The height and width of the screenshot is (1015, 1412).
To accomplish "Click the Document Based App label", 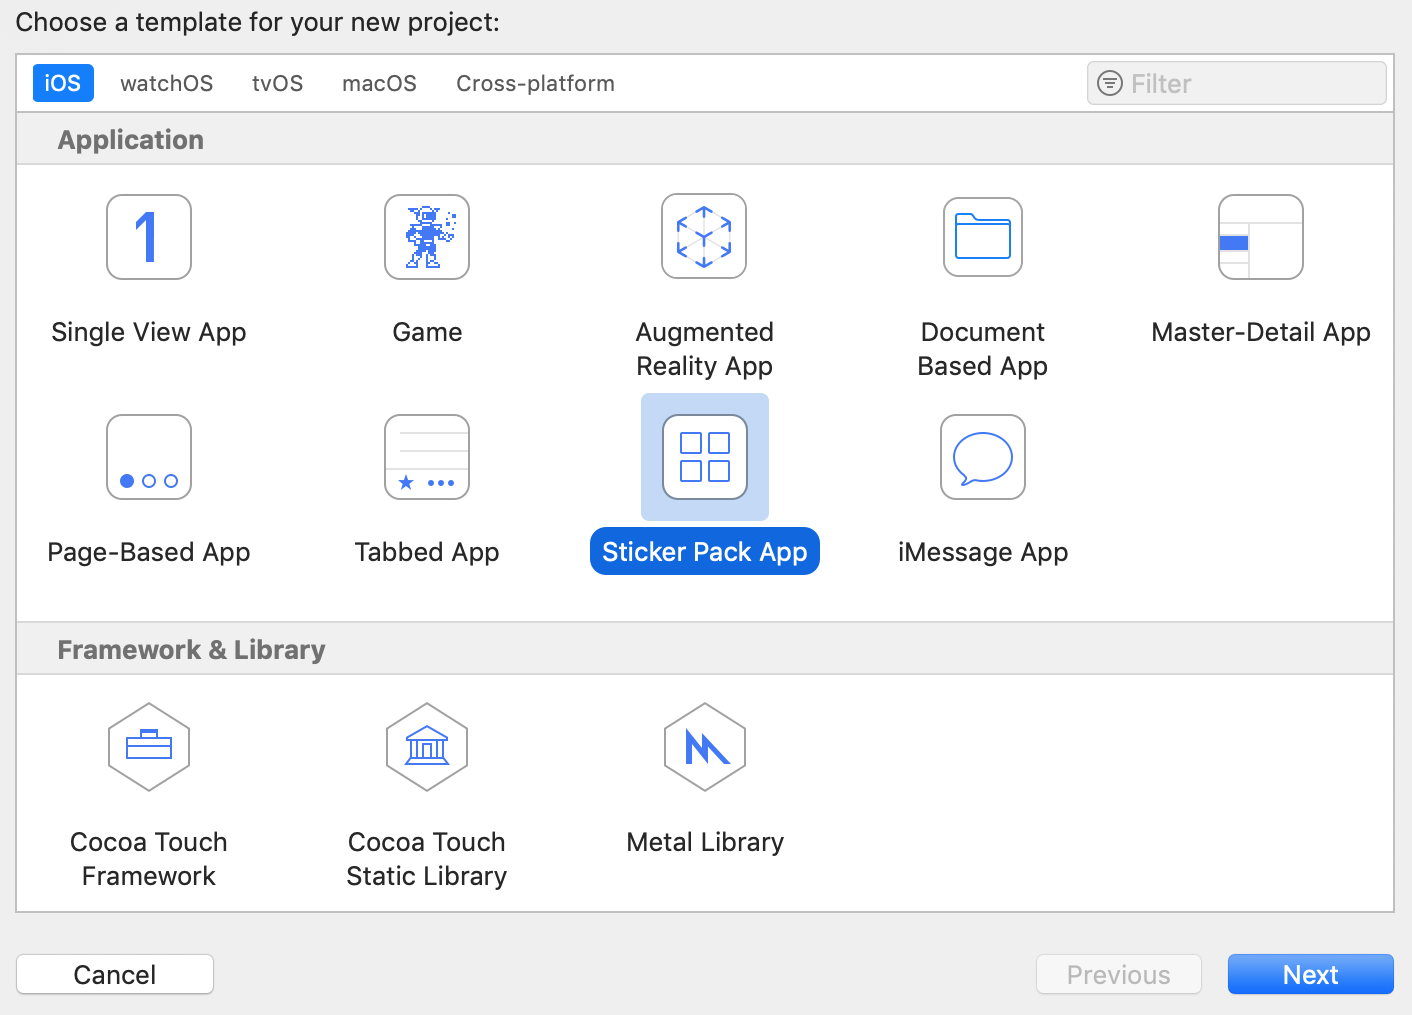I will 983,349.
